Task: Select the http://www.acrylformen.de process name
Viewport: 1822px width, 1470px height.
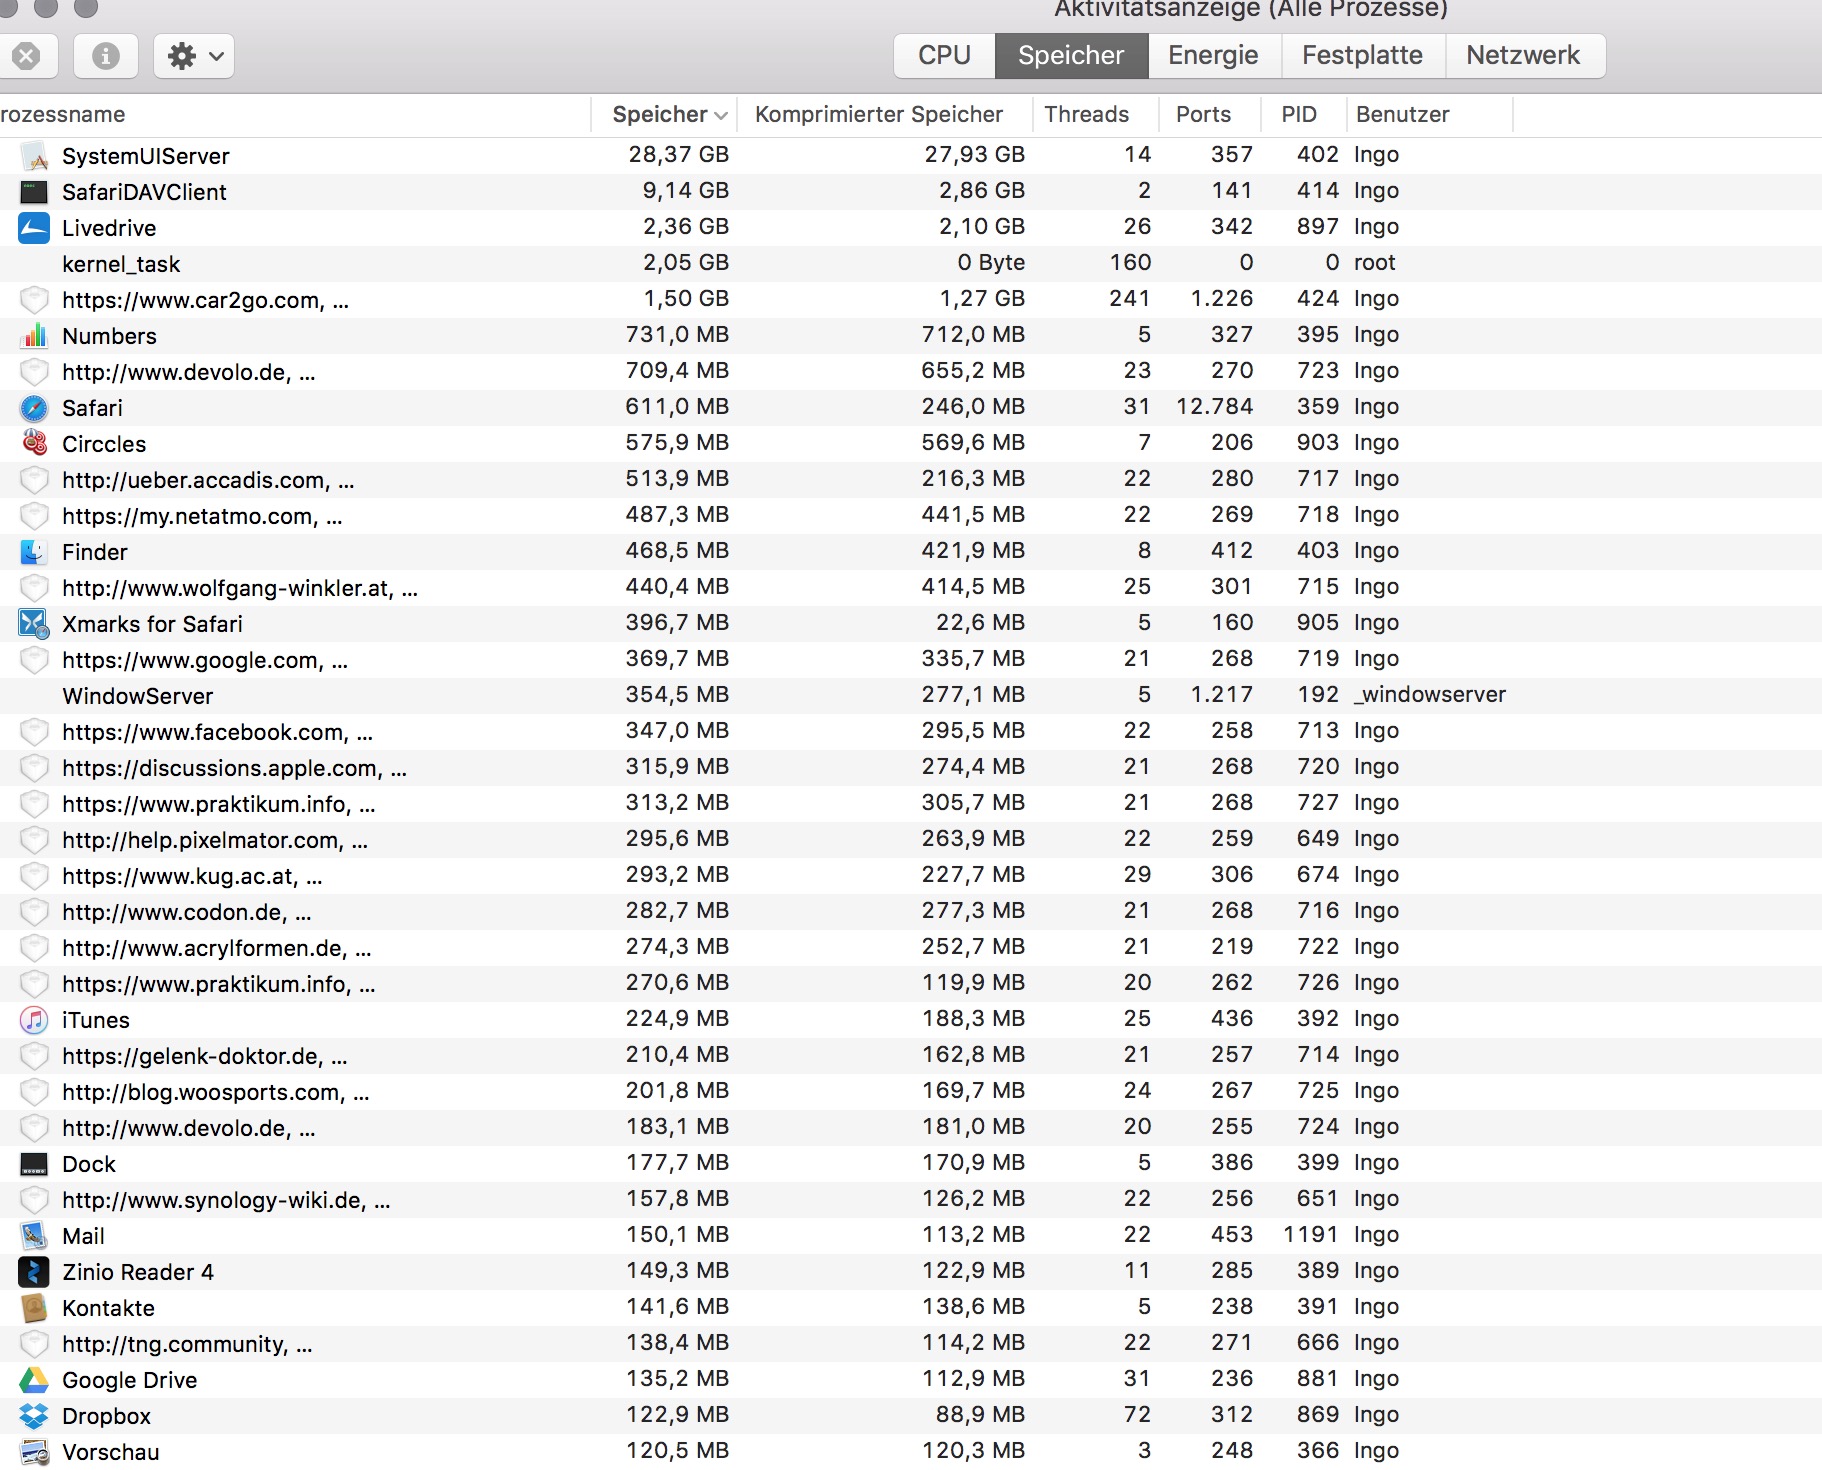Action: click(217, 948)
